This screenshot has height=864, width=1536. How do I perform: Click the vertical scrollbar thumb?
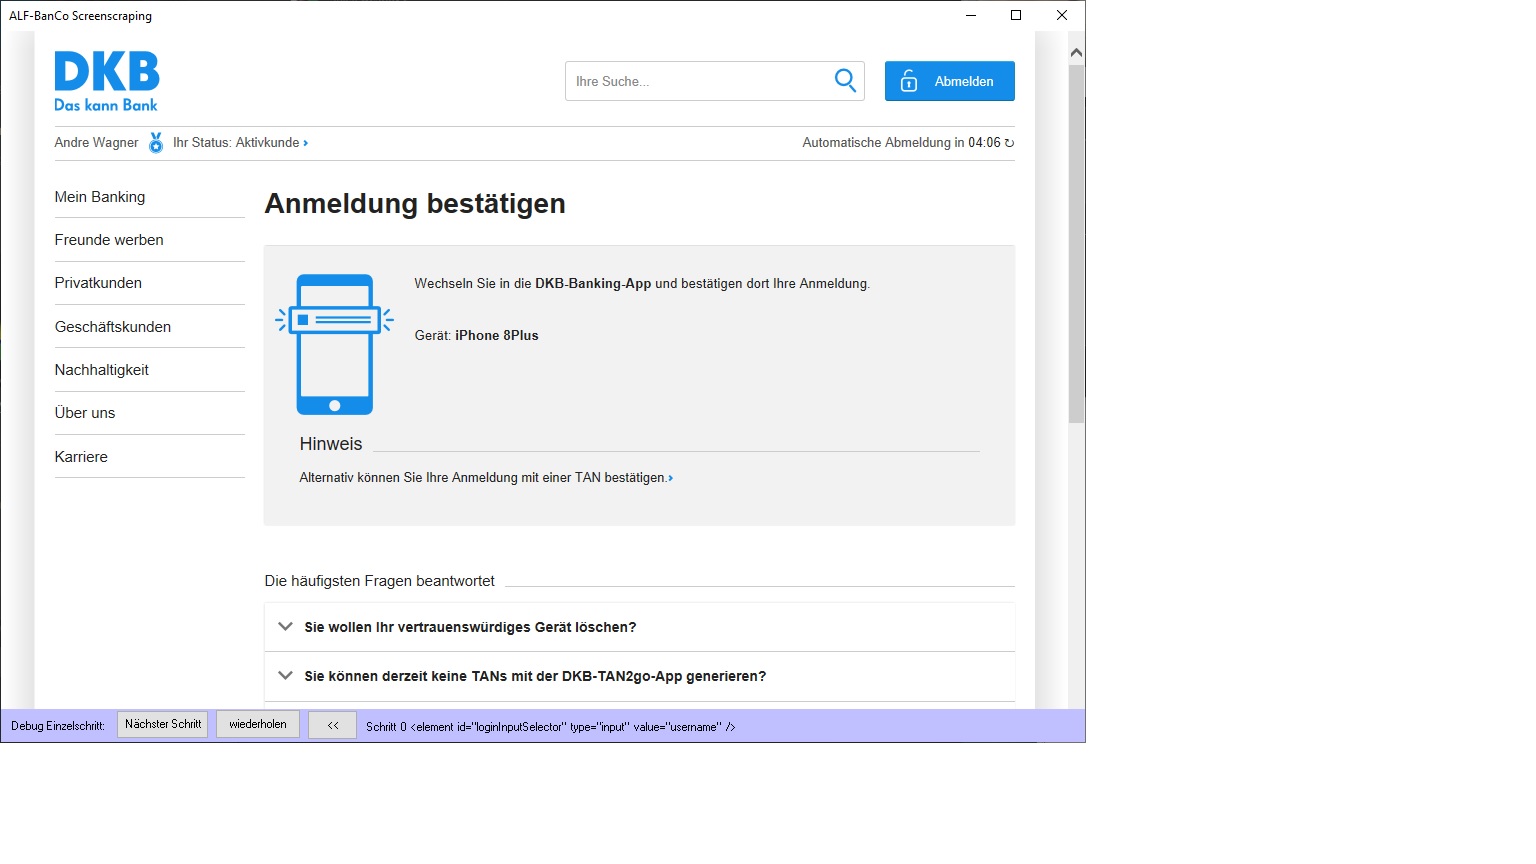tap(1077, 245)
